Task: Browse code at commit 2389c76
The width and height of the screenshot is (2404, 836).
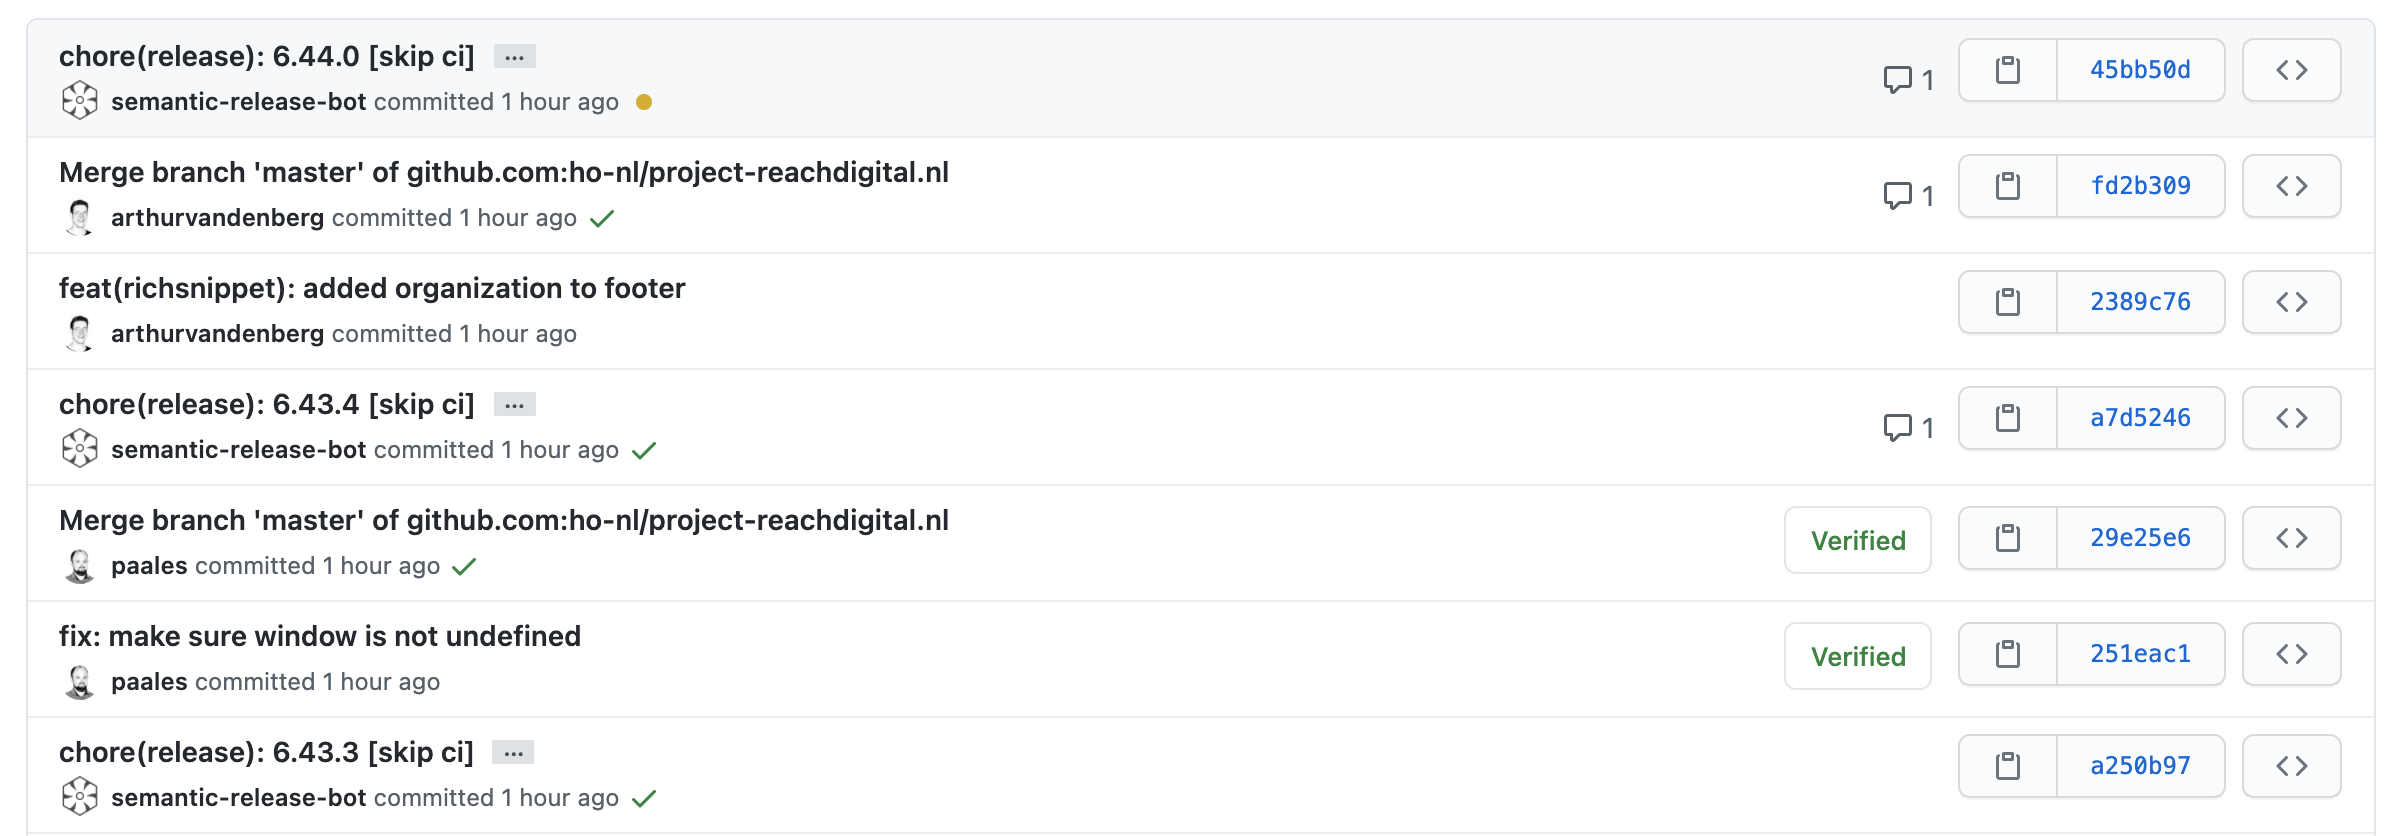Action: pyautogui.click(x=2291, y=301)
